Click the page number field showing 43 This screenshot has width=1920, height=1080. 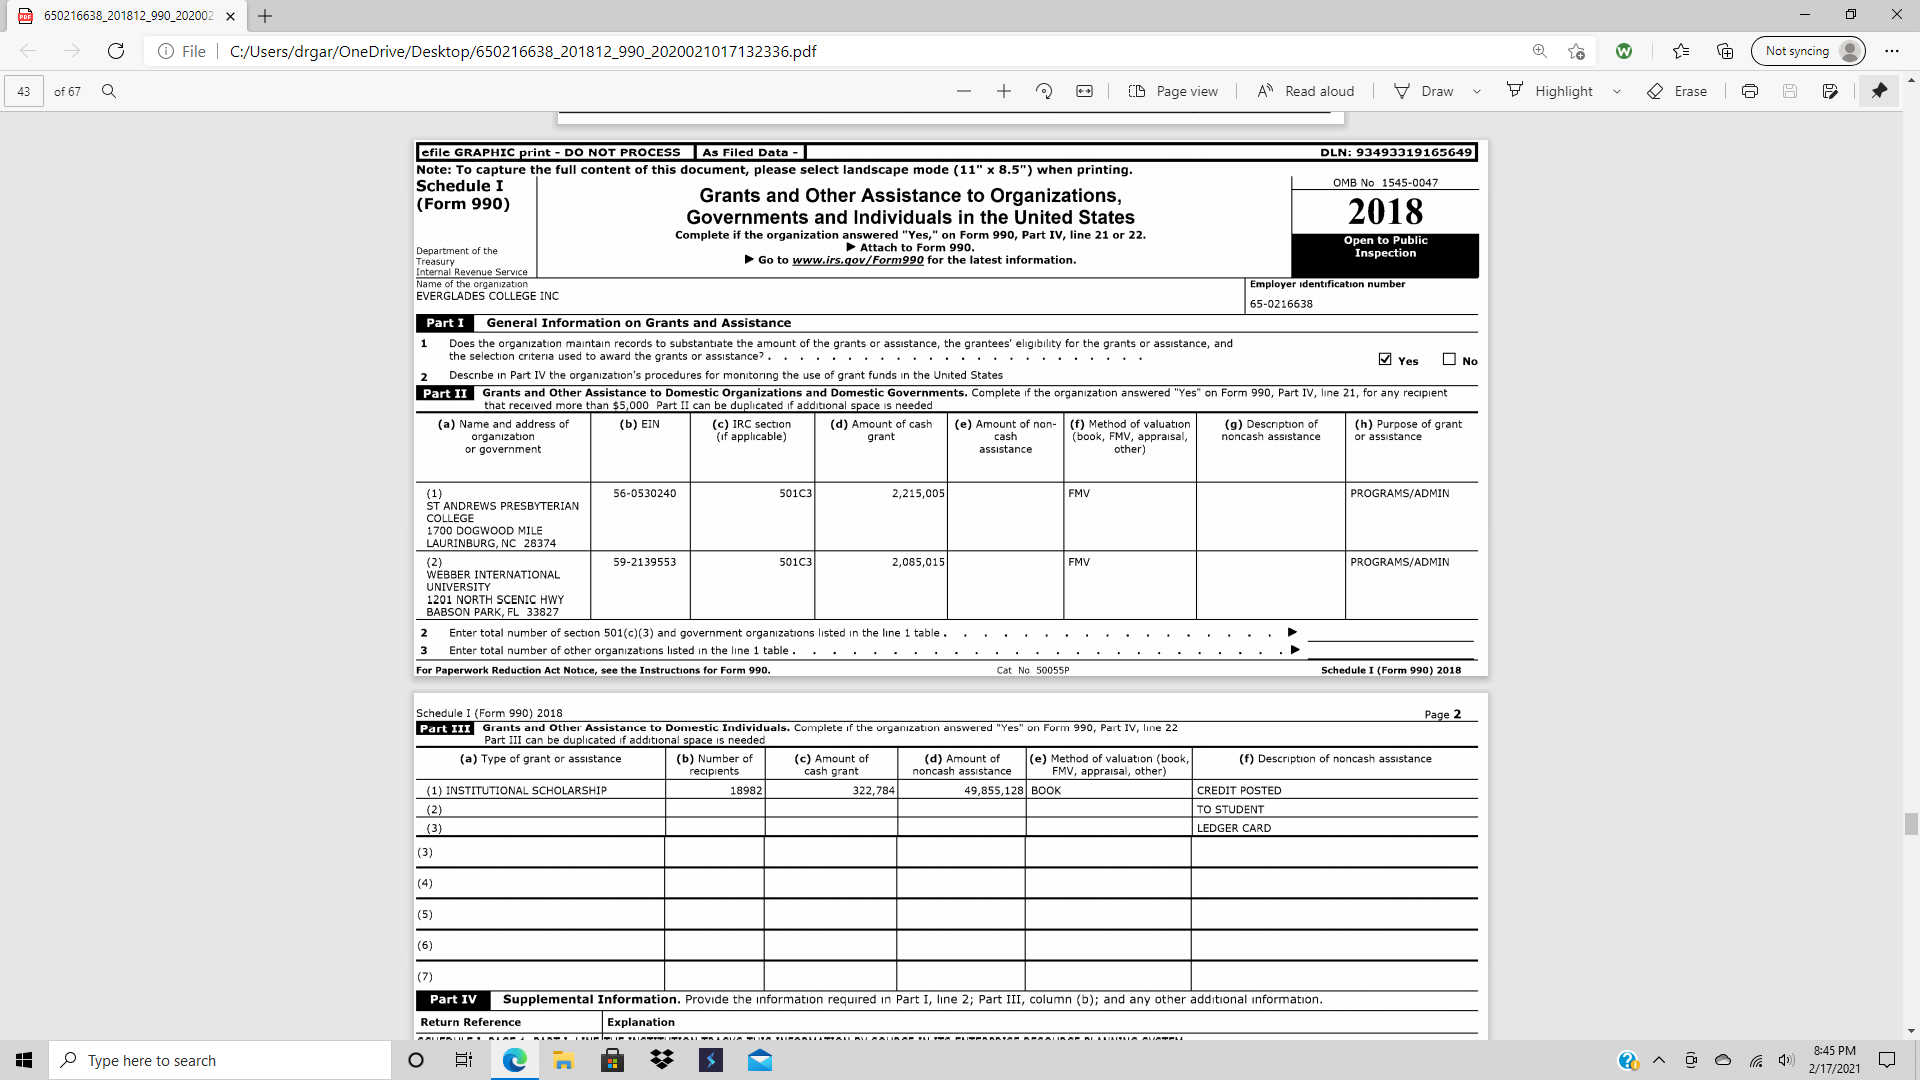point(24,91)
